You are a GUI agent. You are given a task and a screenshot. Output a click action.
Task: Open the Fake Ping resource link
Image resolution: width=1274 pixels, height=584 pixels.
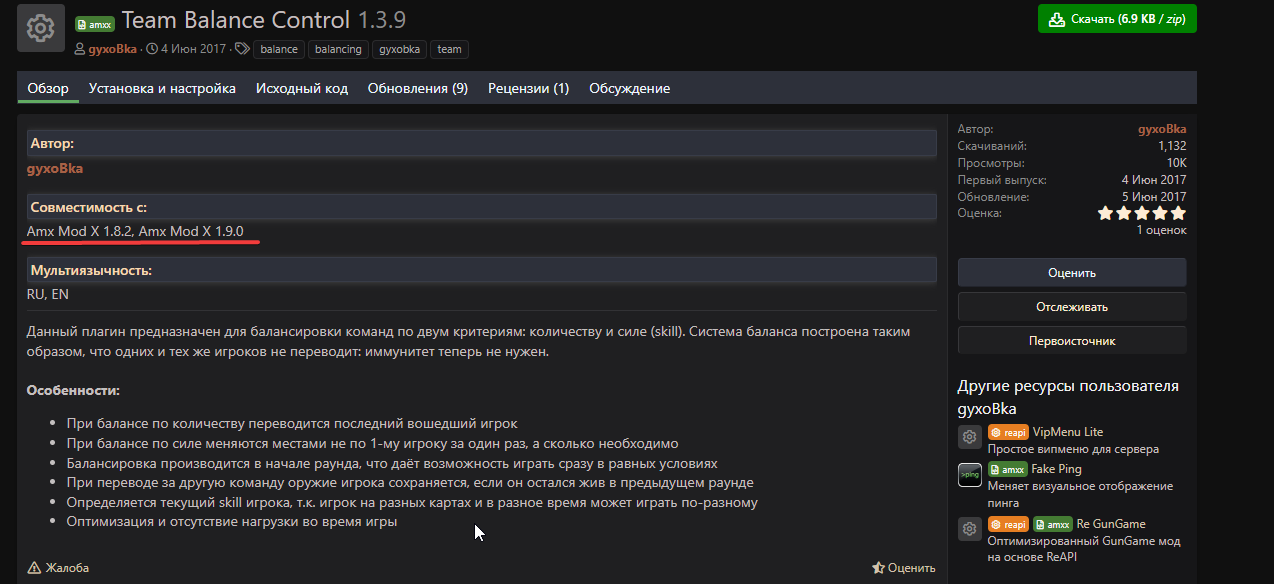point(1056,469)
